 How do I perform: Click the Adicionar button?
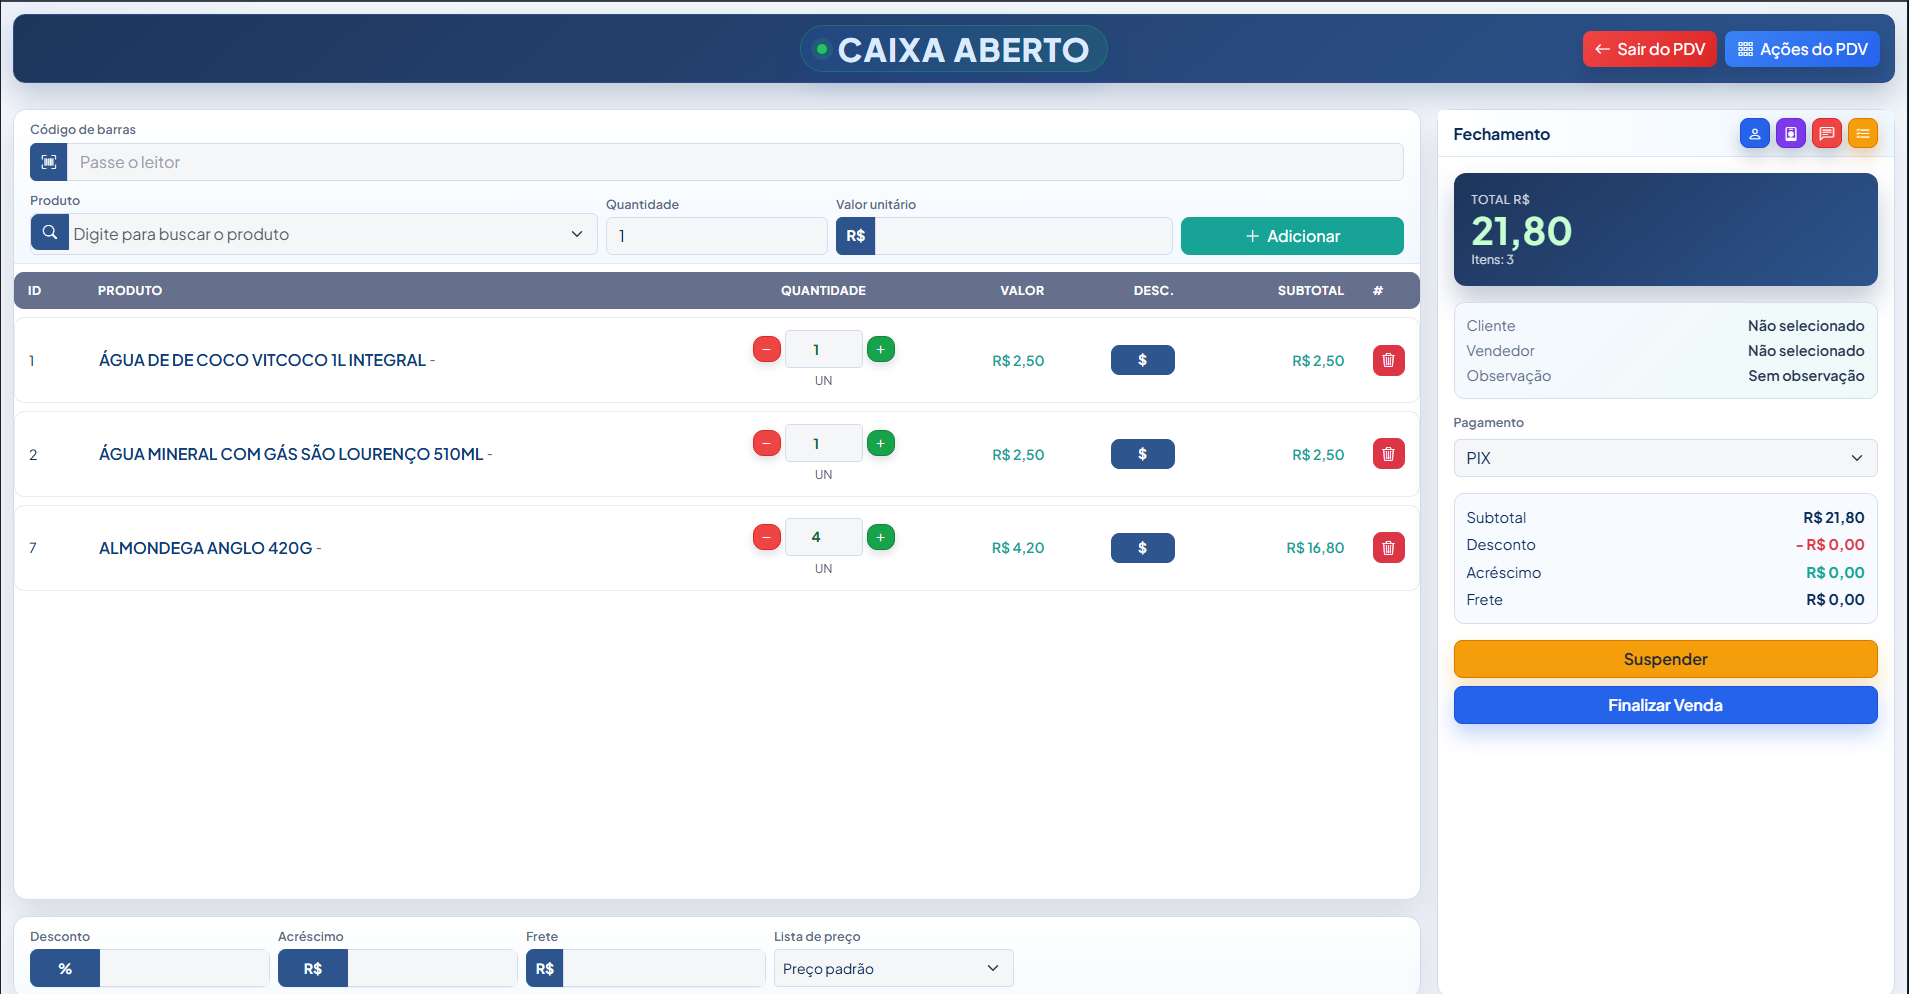pyautogui.click(x=1292, y=236)
